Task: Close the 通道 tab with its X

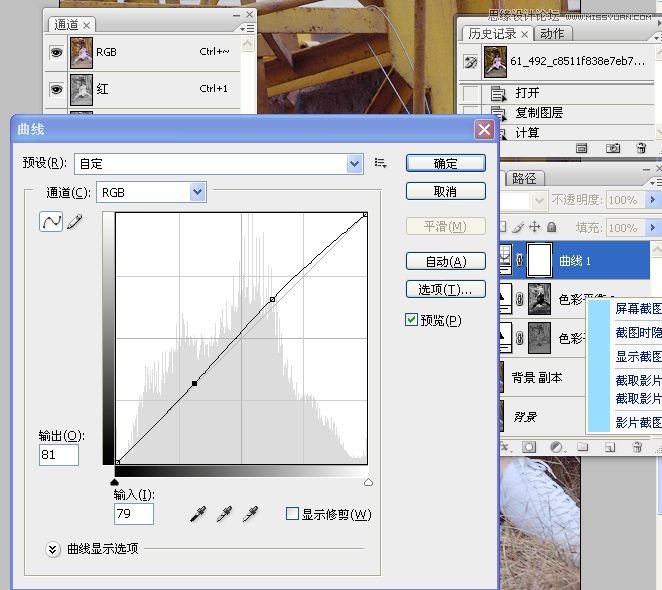Action: (87, 25)
